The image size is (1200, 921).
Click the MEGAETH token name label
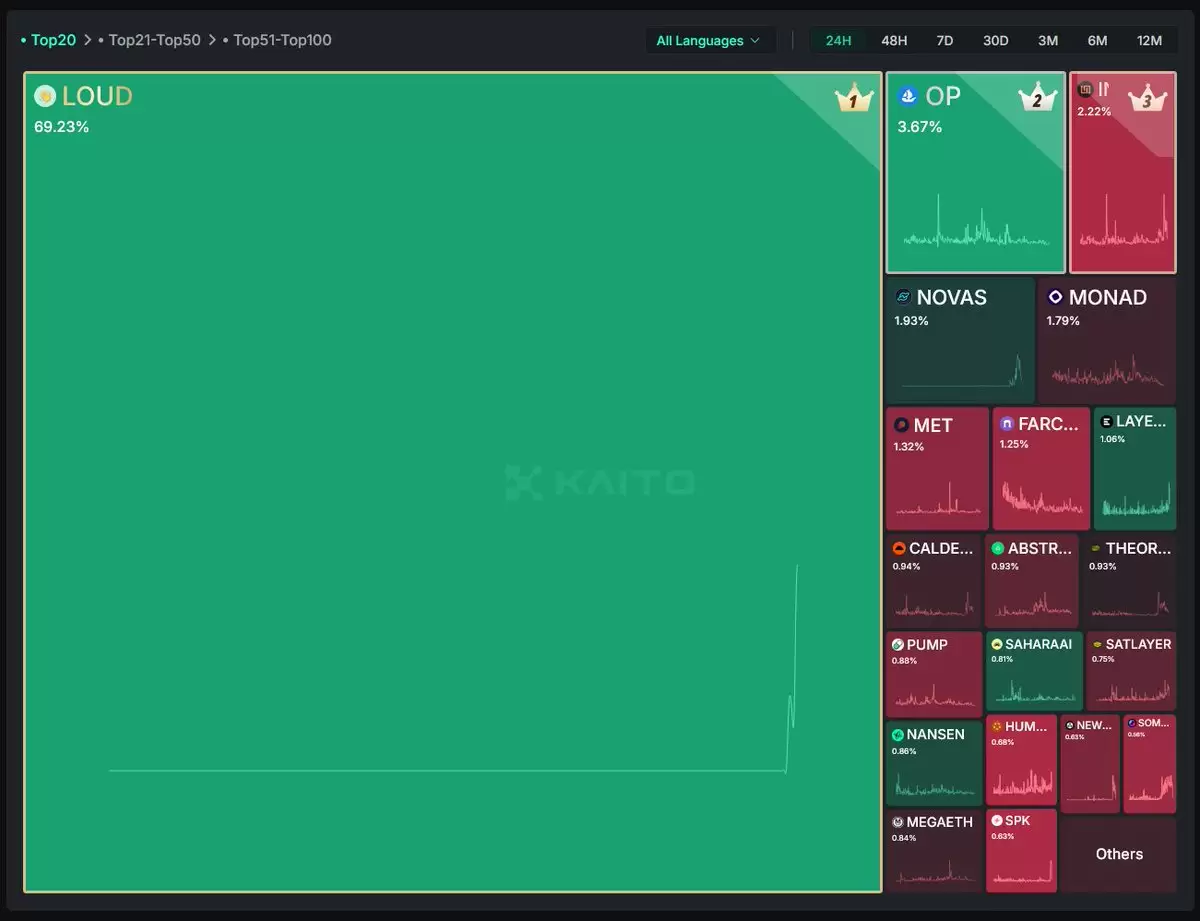tap(940, 822)
